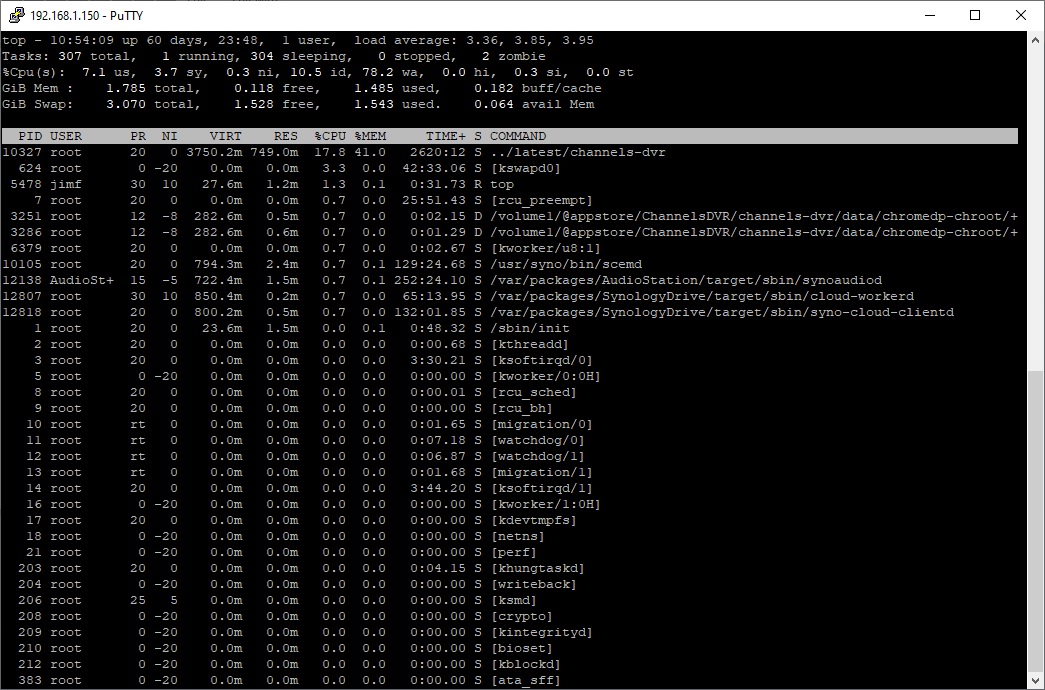Click the scrollbar up arrow

point(1036,39)
